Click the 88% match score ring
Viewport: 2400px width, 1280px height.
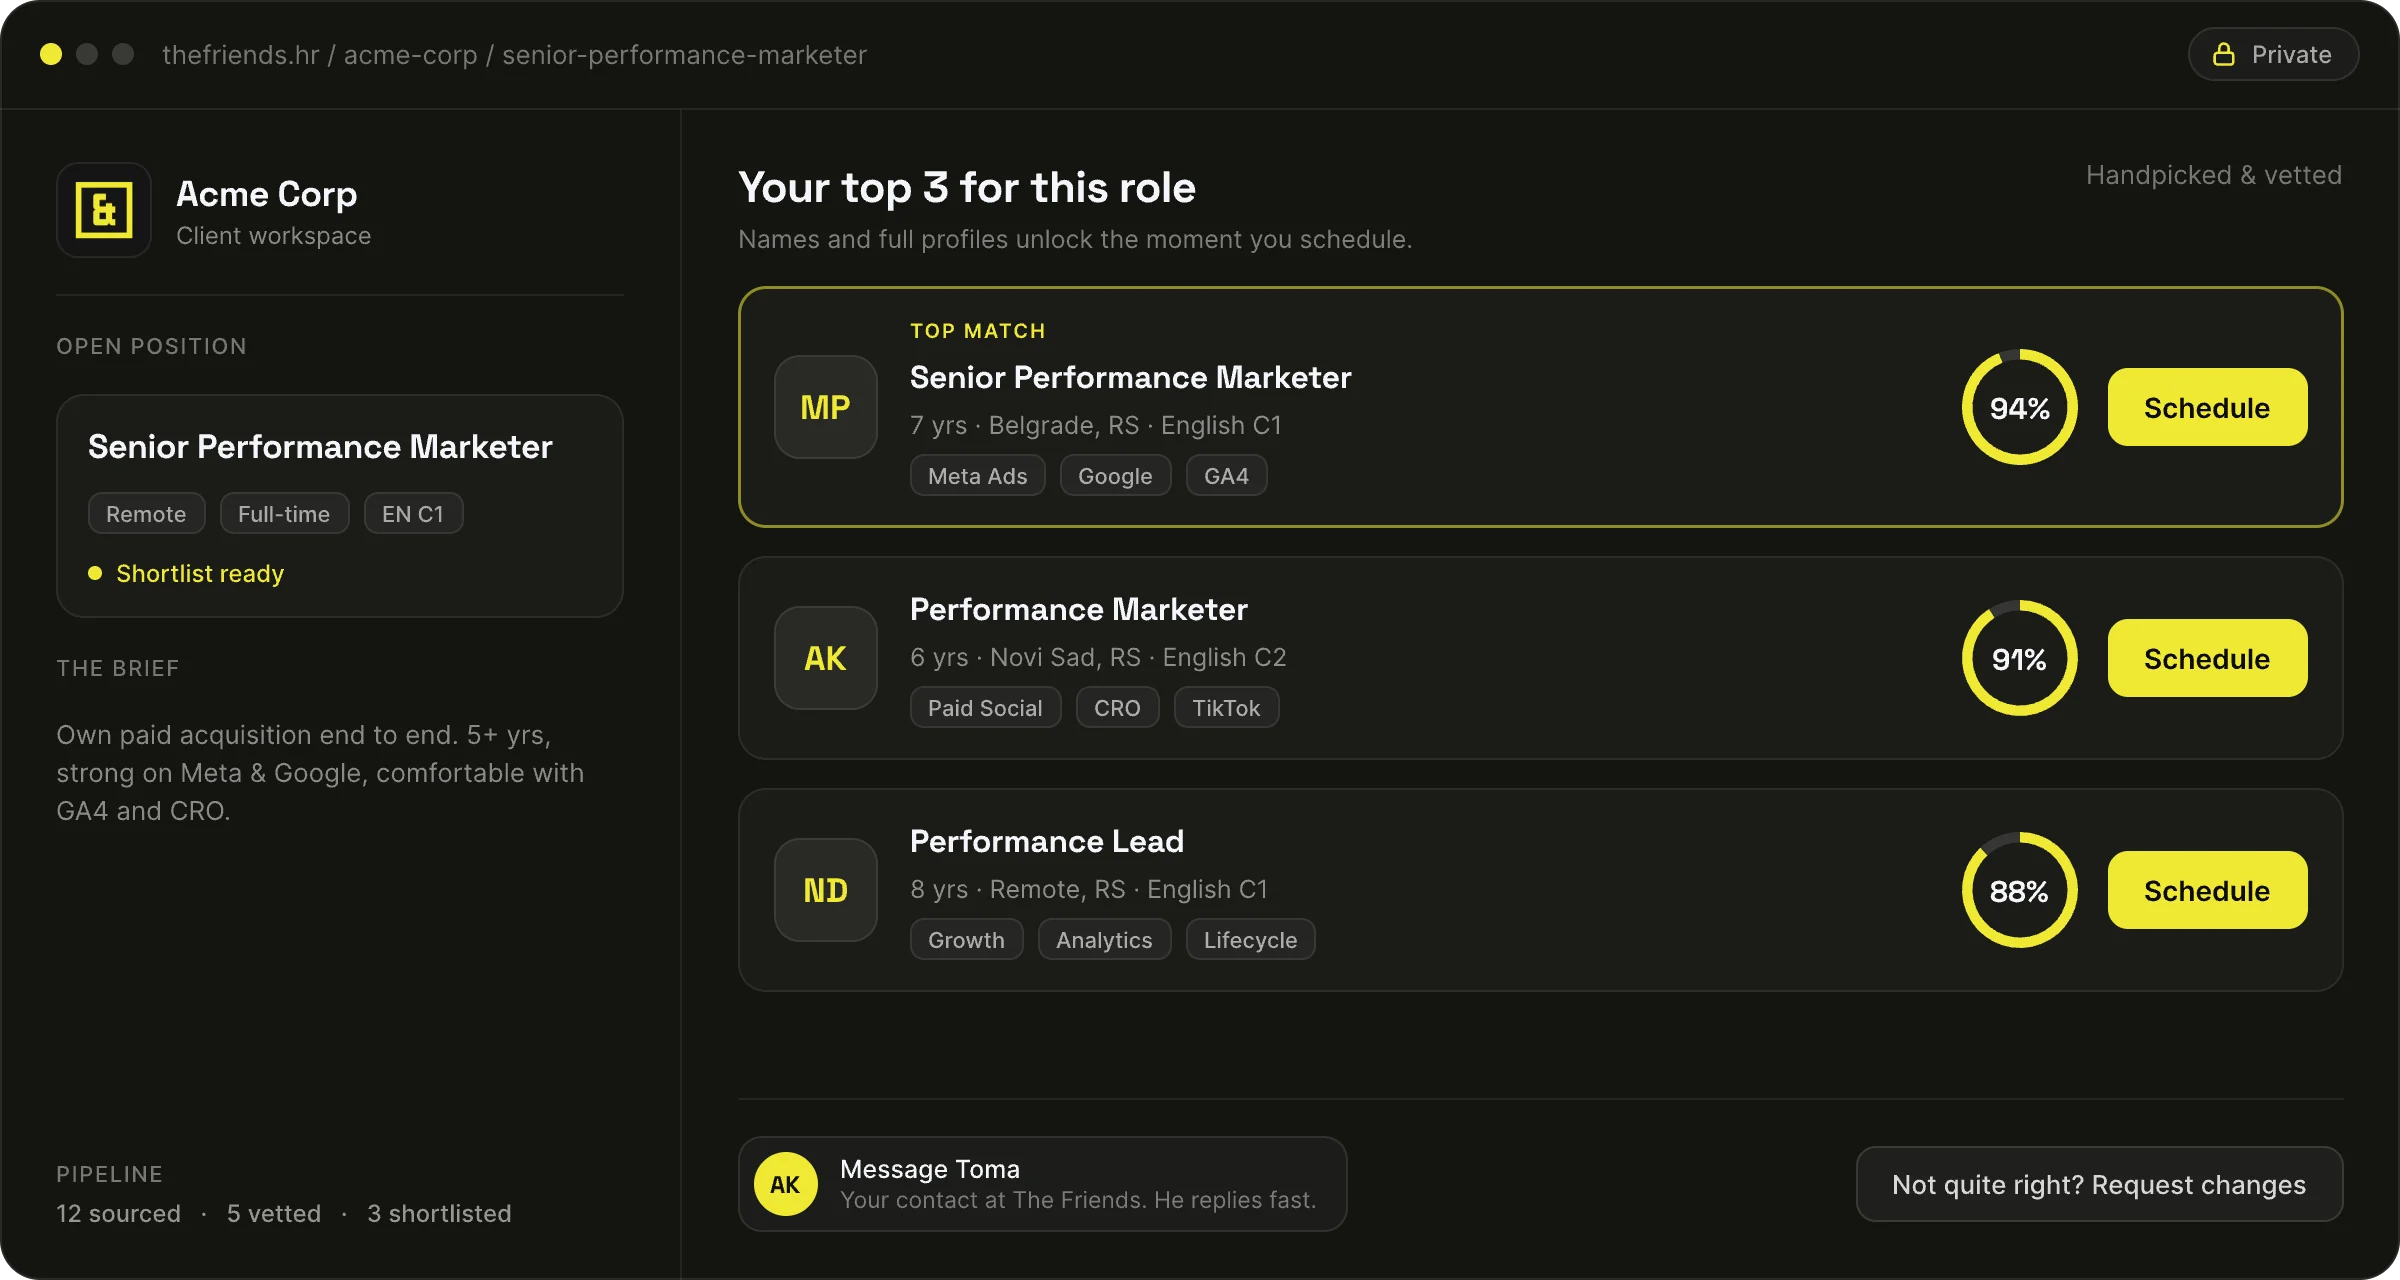[2019, 890]
